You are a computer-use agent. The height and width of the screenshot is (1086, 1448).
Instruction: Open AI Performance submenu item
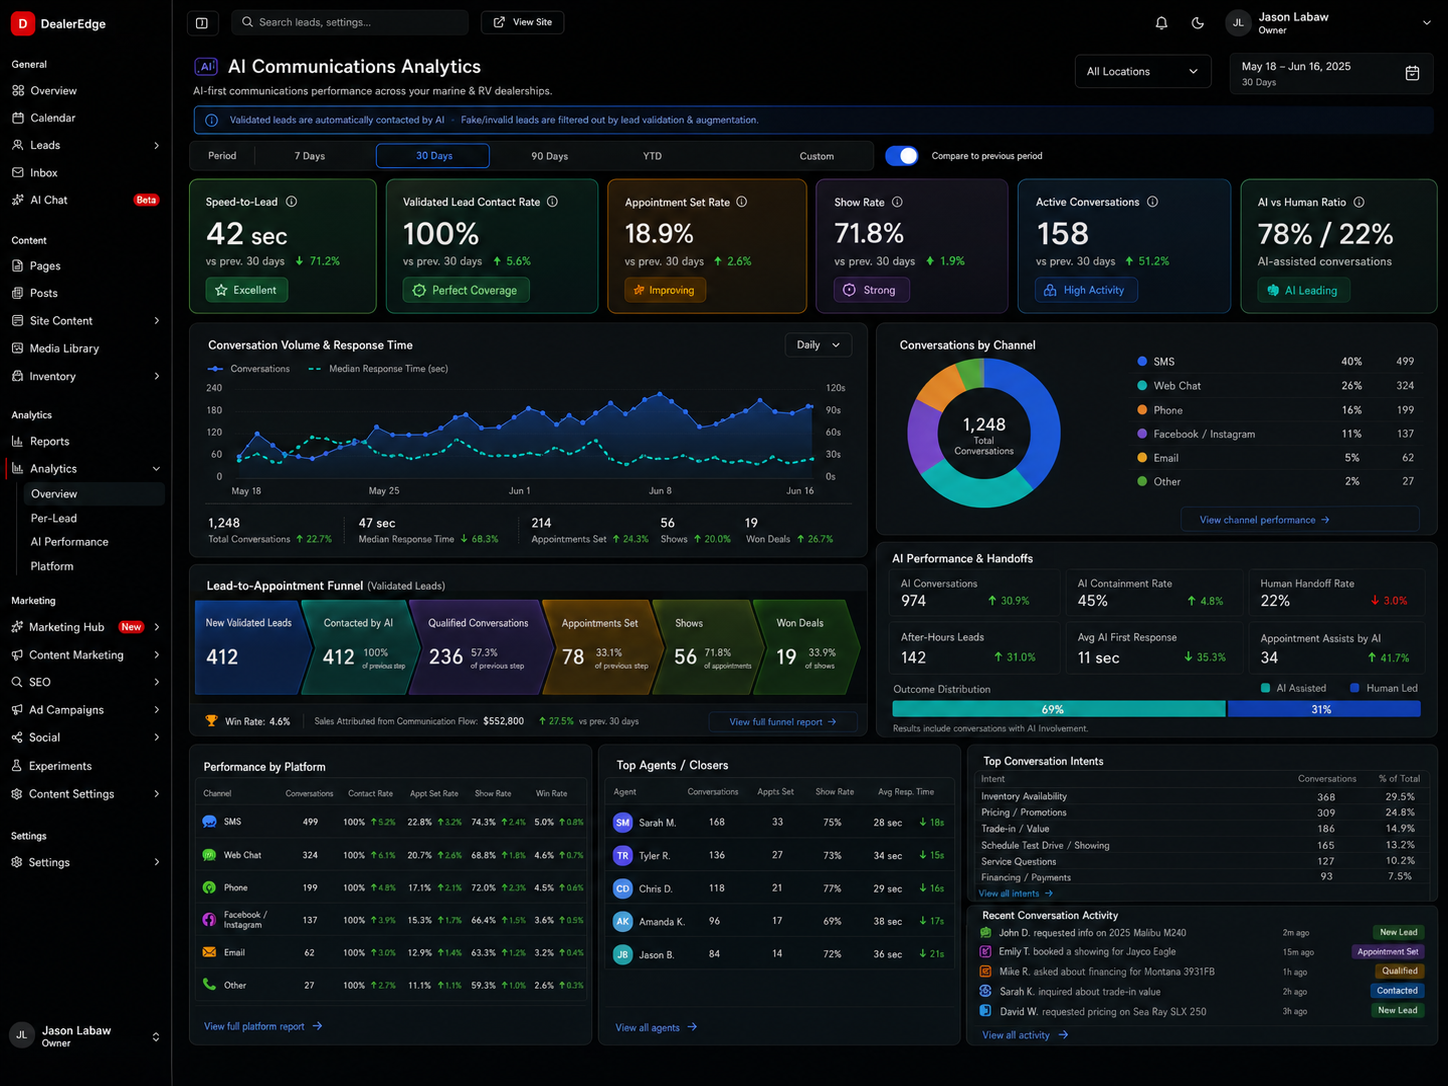(x=69, y=542)
